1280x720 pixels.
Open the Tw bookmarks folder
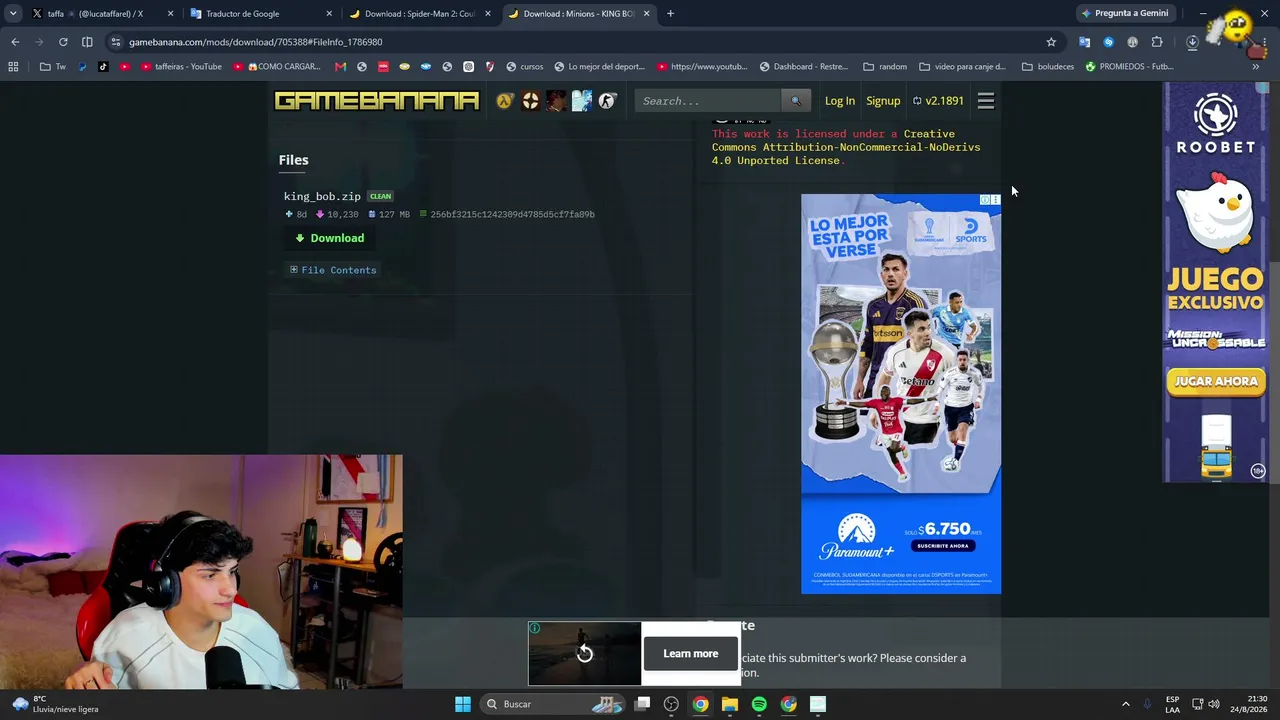click(x=53, y=67)
